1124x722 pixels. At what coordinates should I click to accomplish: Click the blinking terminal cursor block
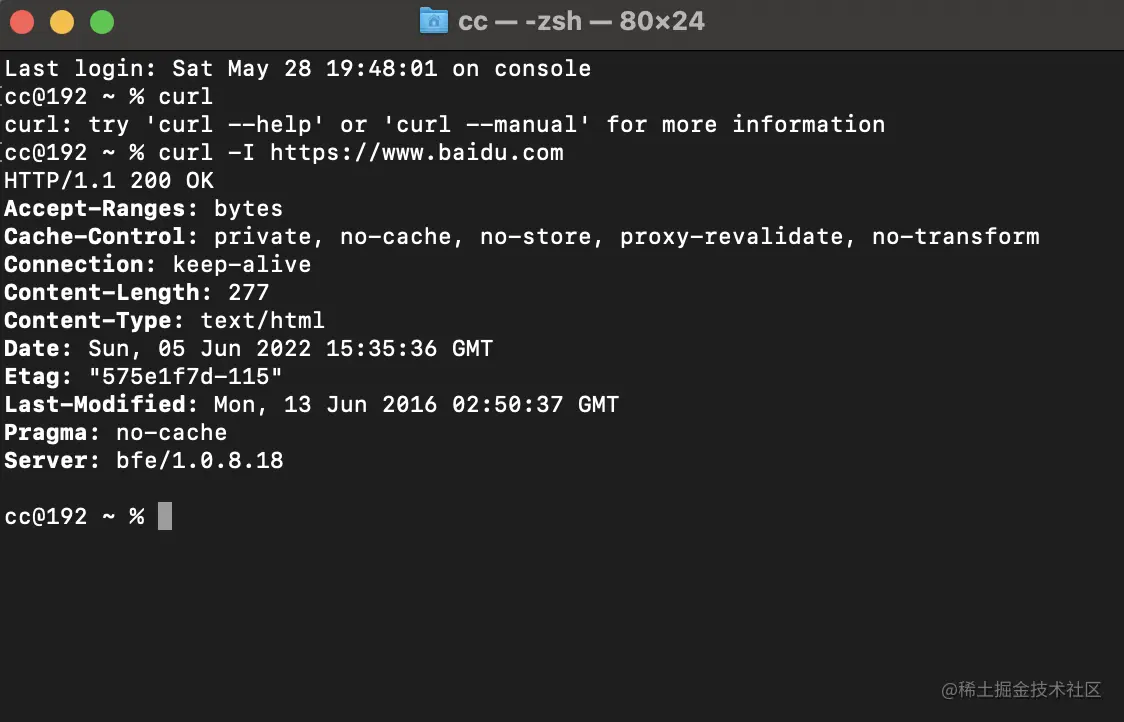pyautogui.click(x=164, y=516)
